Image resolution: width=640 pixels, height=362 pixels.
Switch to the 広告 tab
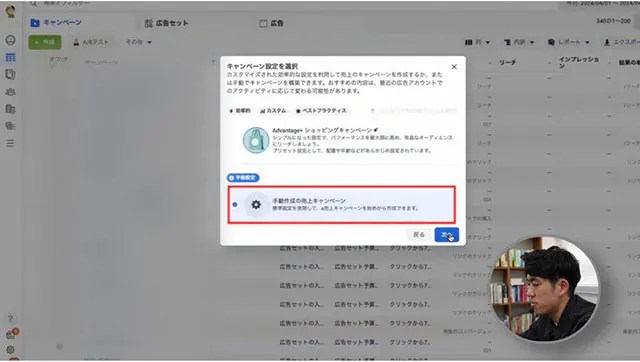click(x=271, y=23)
